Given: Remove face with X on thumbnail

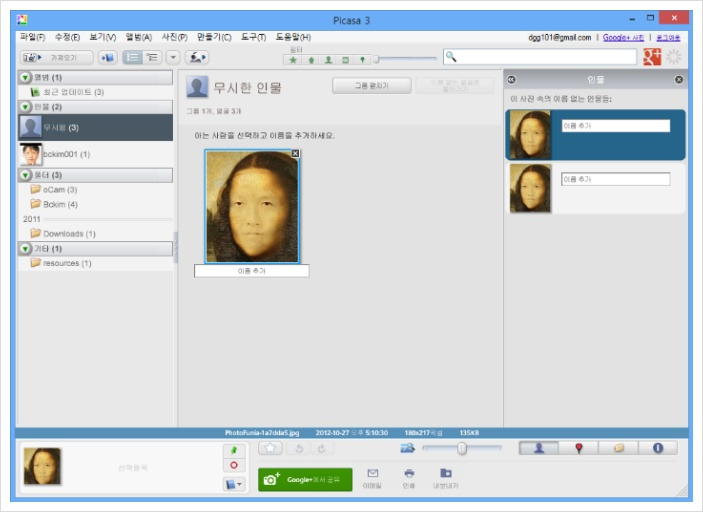Looking at the screenshot, I should tap(295, 154).
